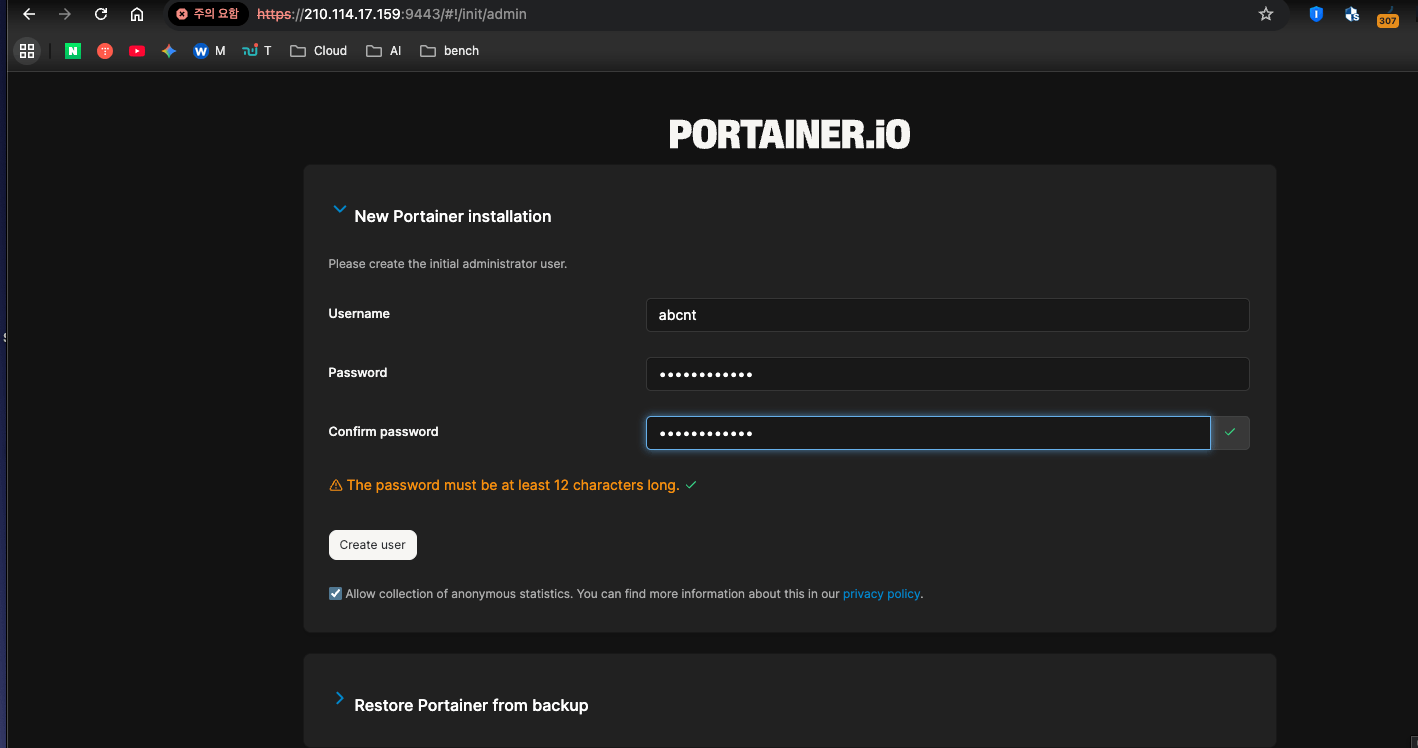Open the red round bookmark icon
Viewport: 1418px width, 748px height.
click(105, 51)
